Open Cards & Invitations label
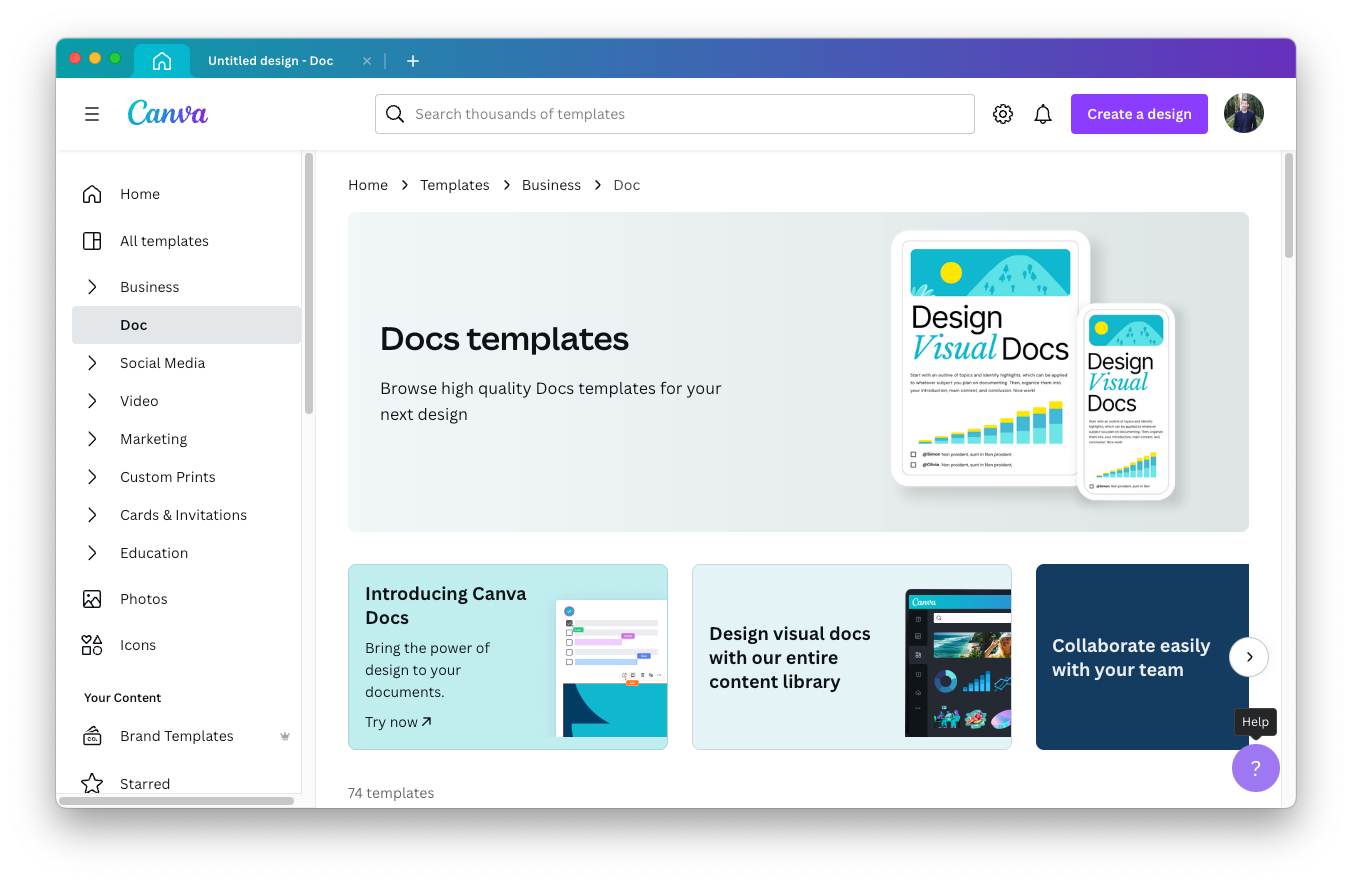The height and width of the screenshot is (882, 1352). [x=184, y=515]
